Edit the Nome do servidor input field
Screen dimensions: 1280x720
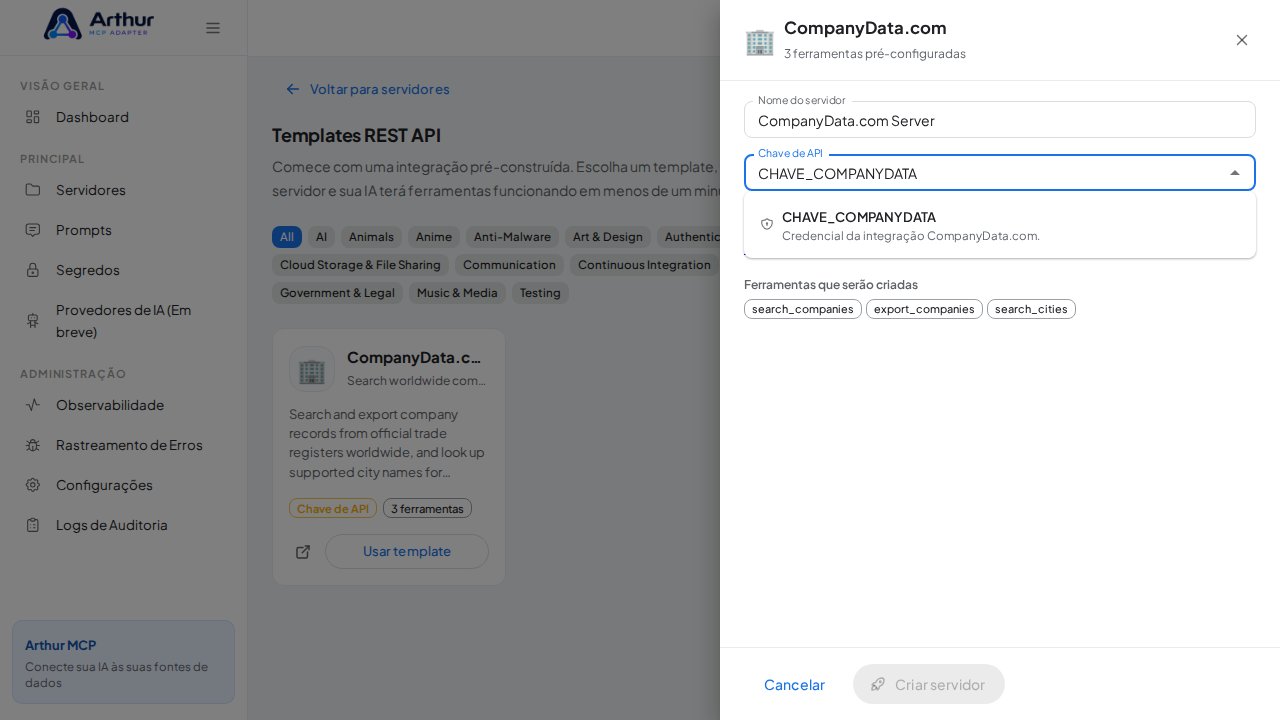click(x=1000, y=120)
